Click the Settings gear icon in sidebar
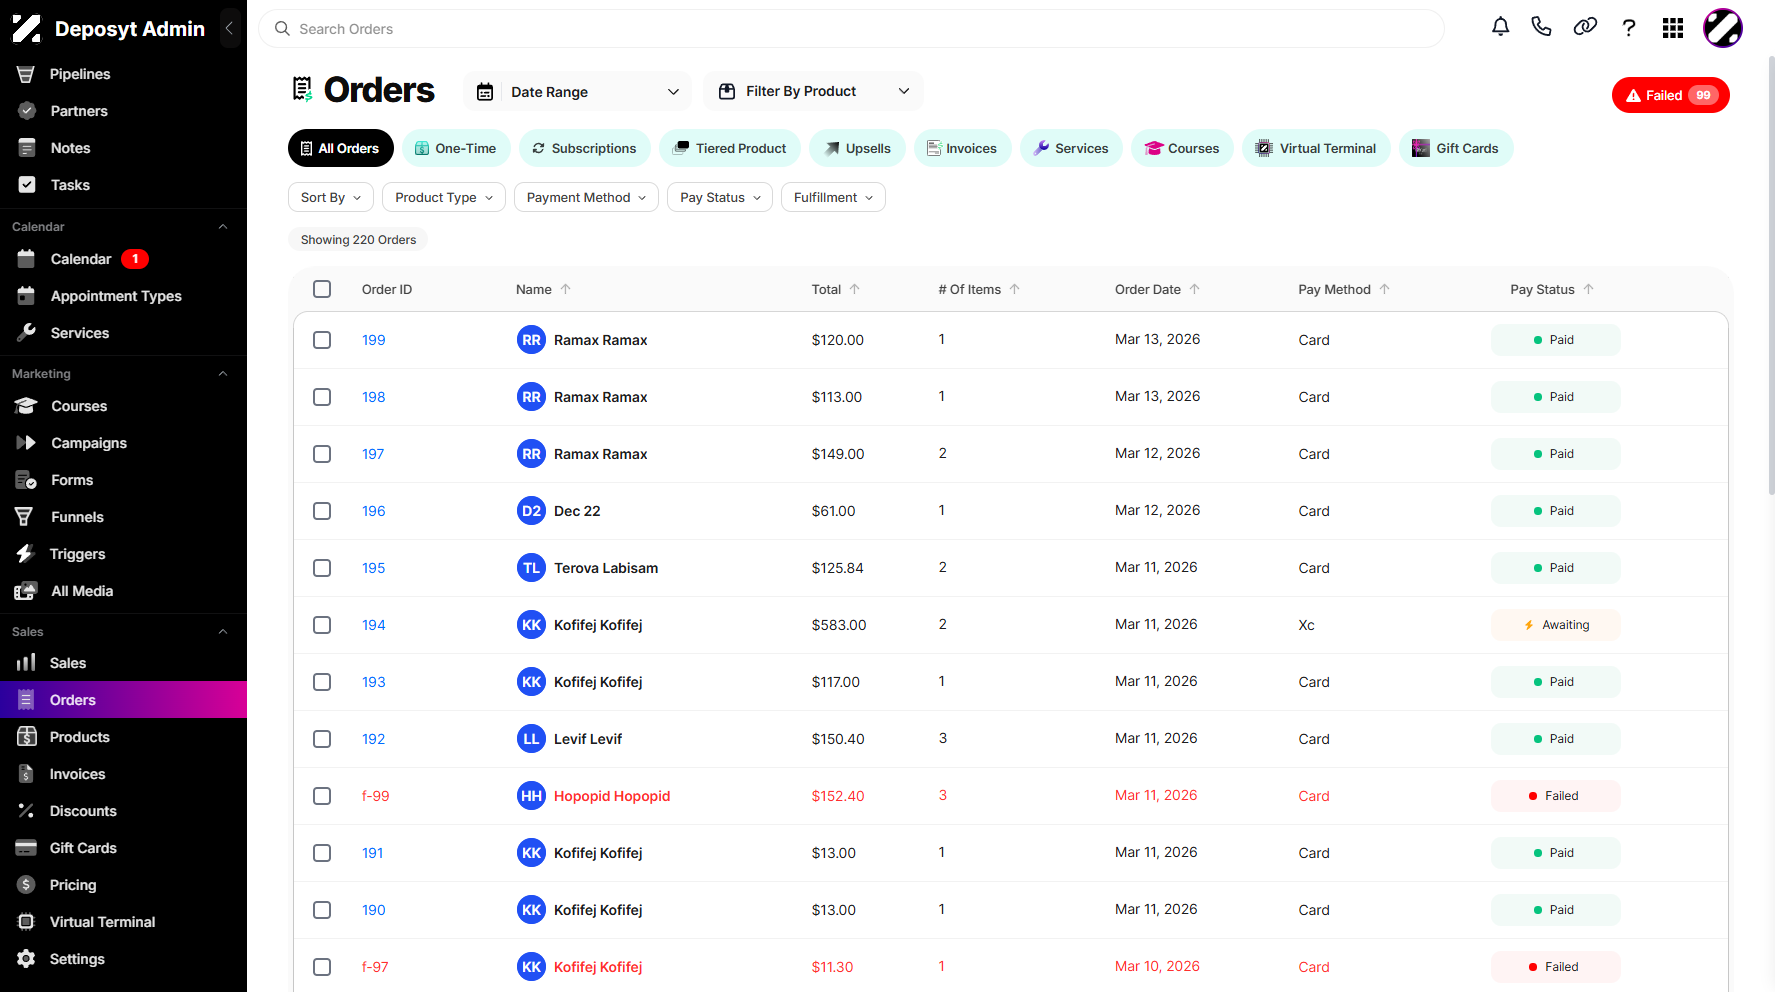The height and width of the screenshot is (992, 1775). [x=26, y=959]
